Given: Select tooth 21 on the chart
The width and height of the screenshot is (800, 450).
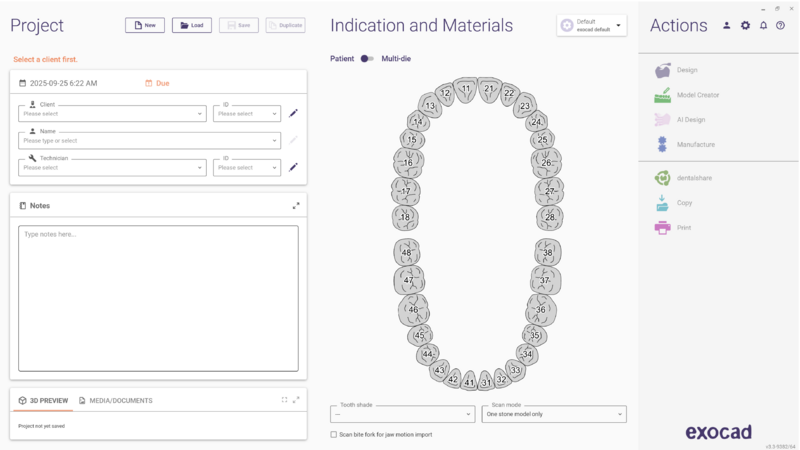Looking at the screenshot, I should [x=489, y=89].
